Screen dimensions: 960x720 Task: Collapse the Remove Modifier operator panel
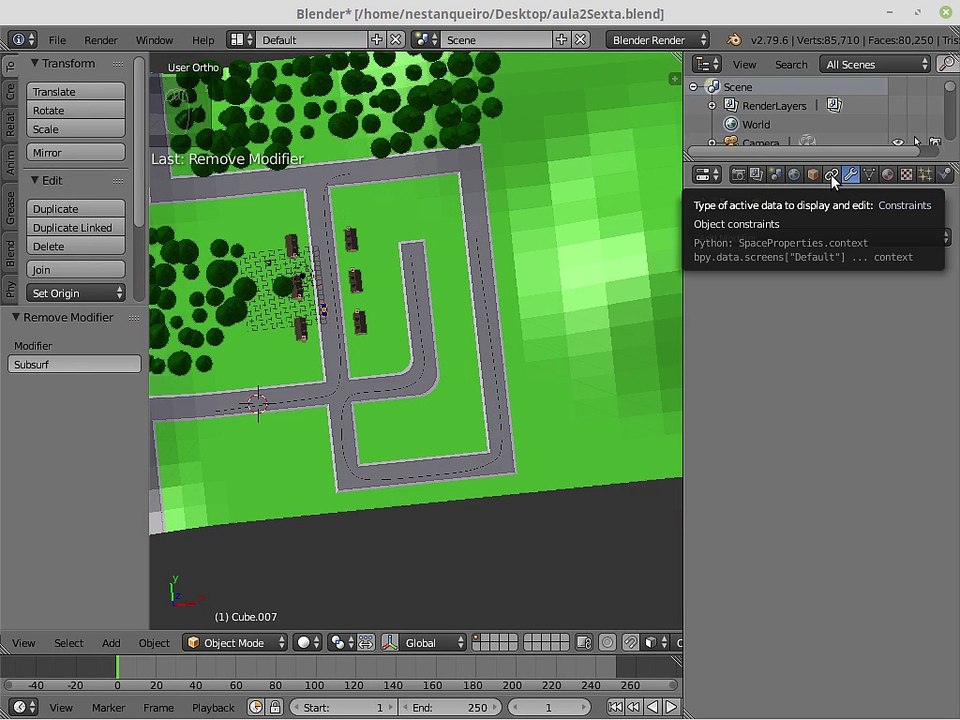point(16,317)
